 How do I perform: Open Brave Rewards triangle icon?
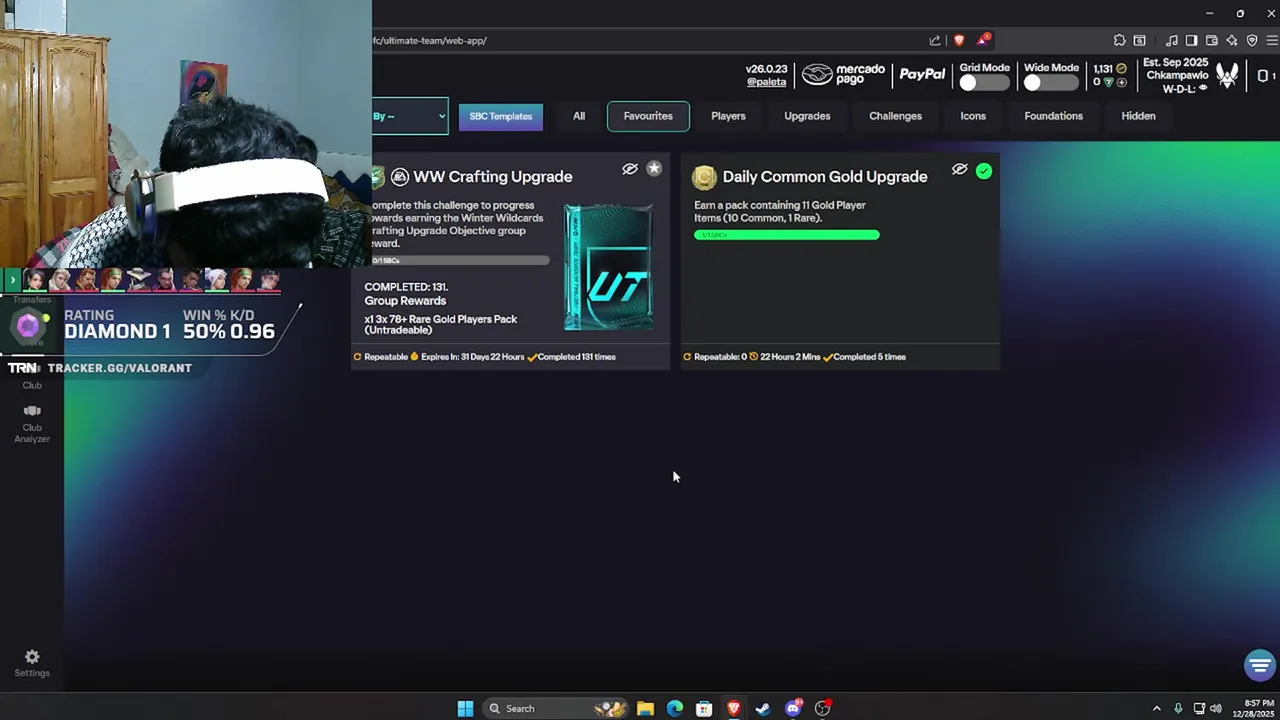pyautogui.click(x=984, y=41)
